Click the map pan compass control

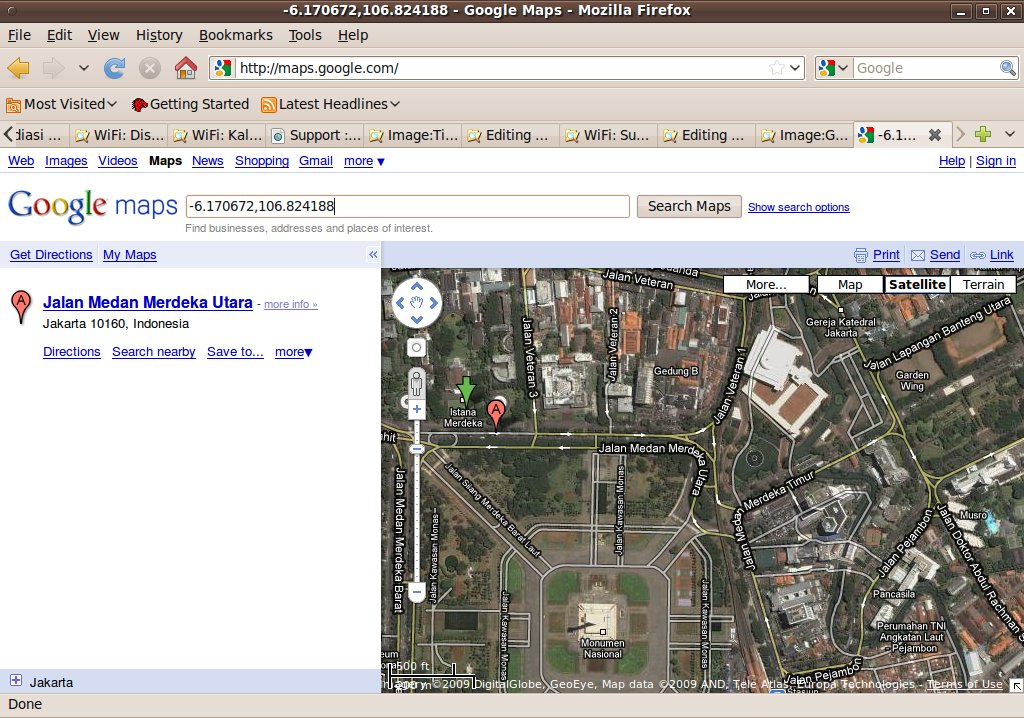(x=417, y=303)
